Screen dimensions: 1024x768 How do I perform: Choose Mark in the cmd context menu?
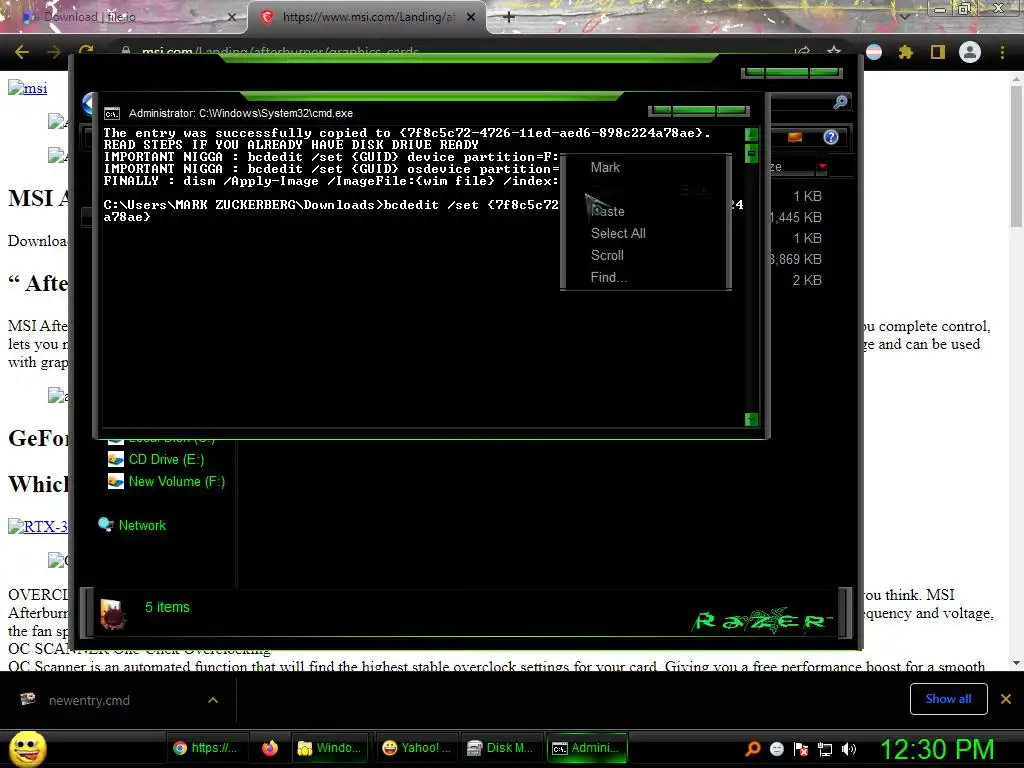tap(605, 167)
